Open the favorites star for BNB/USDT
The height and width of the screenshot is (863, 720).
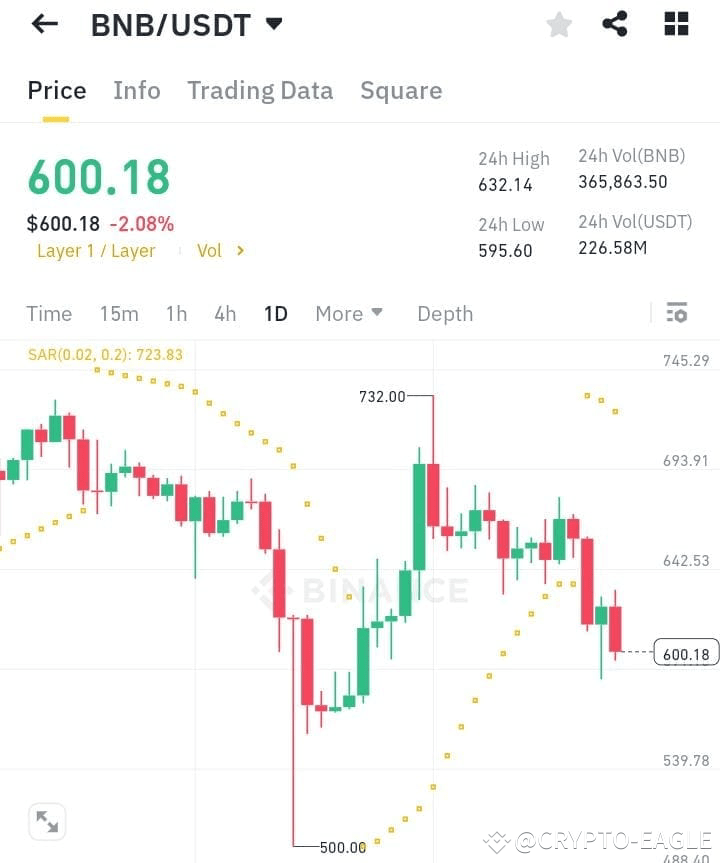(558, 25)
